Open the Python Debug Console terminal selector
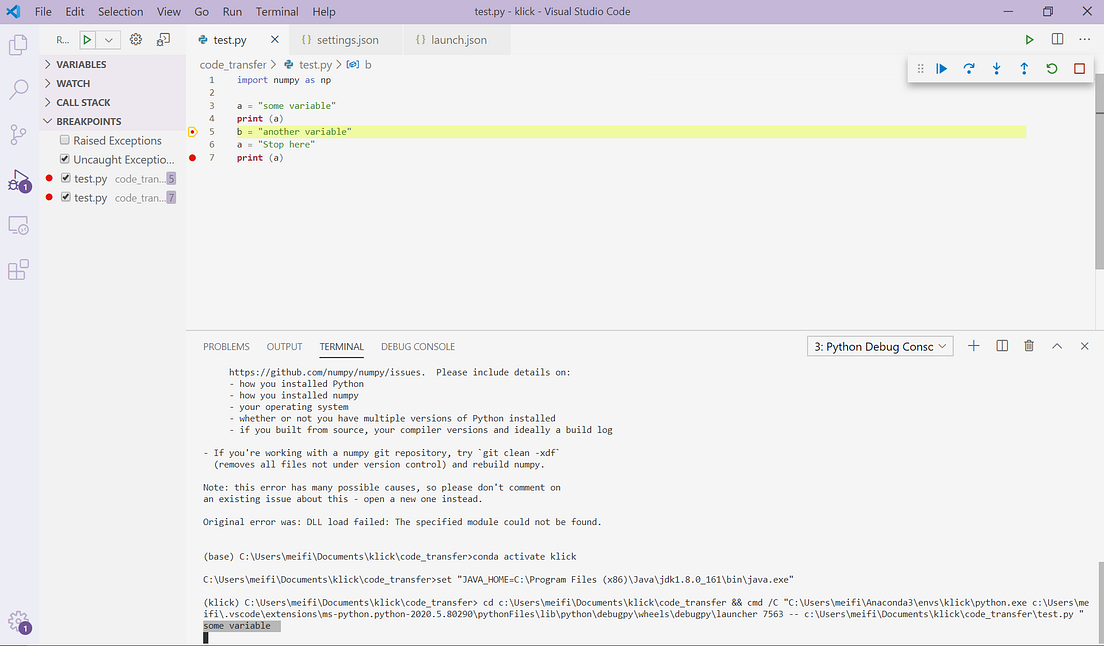This screenshot has height=646, width=1104. 879,345
